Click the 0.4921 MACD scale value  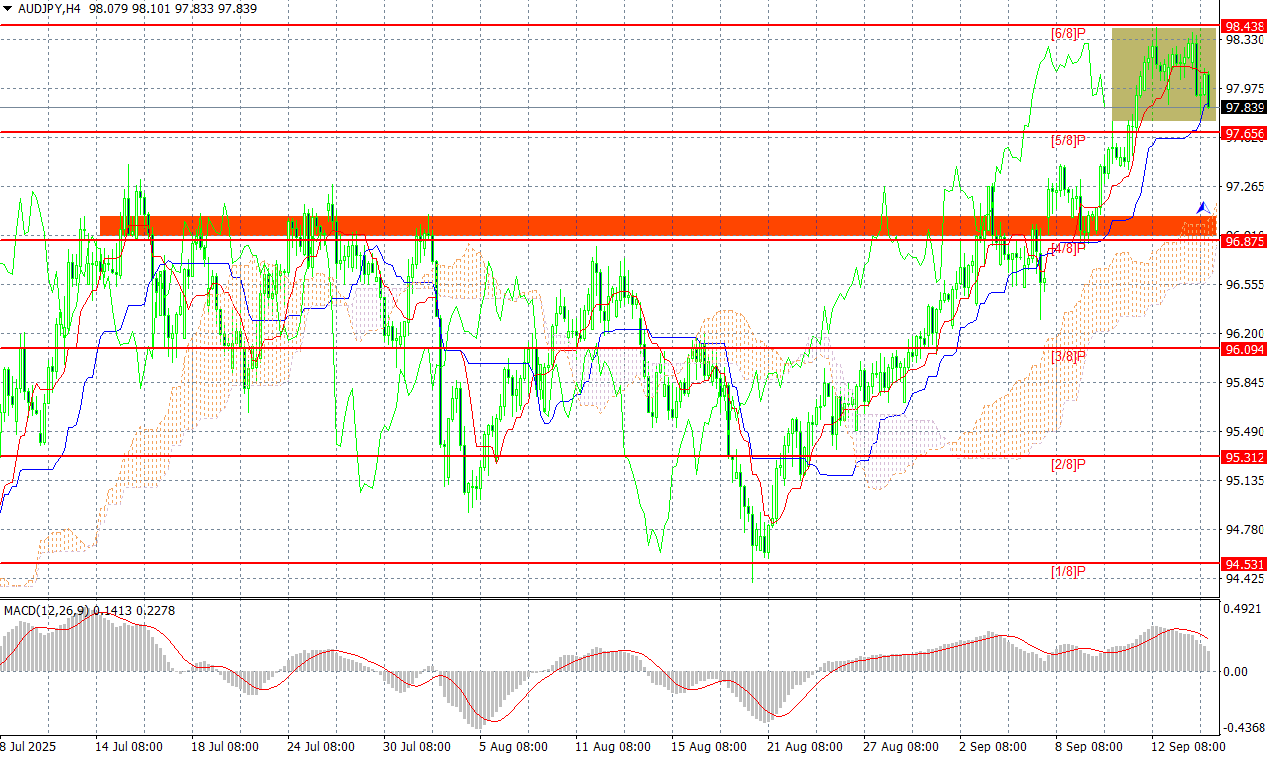(1244, 608)
